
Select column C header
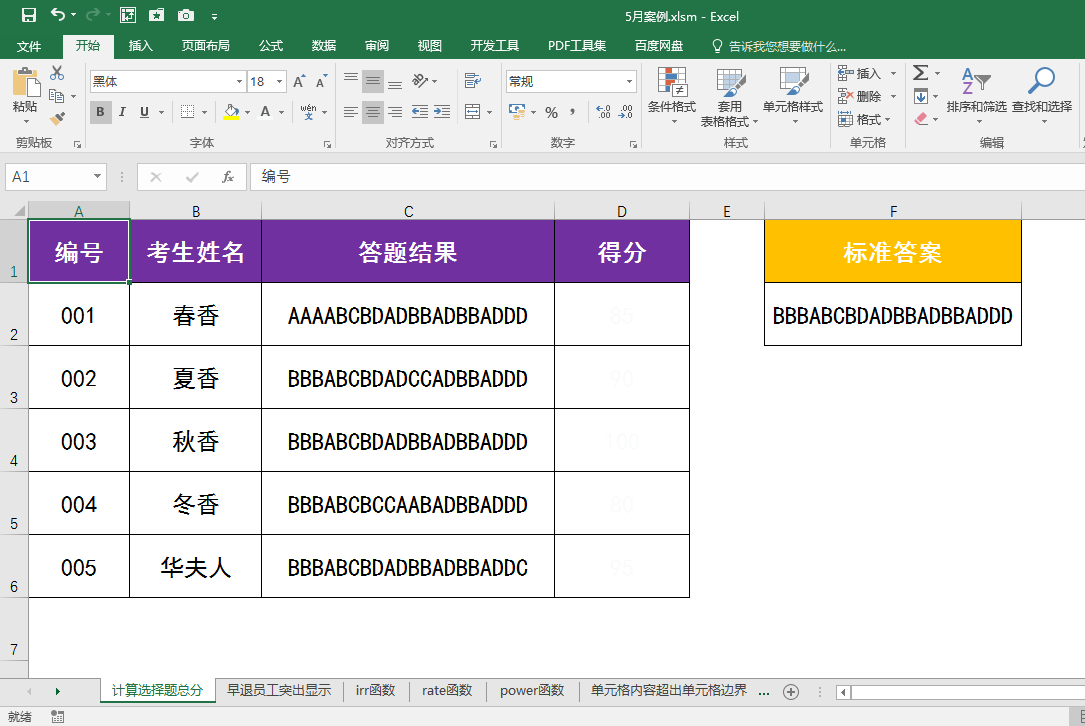pos(408,211)
